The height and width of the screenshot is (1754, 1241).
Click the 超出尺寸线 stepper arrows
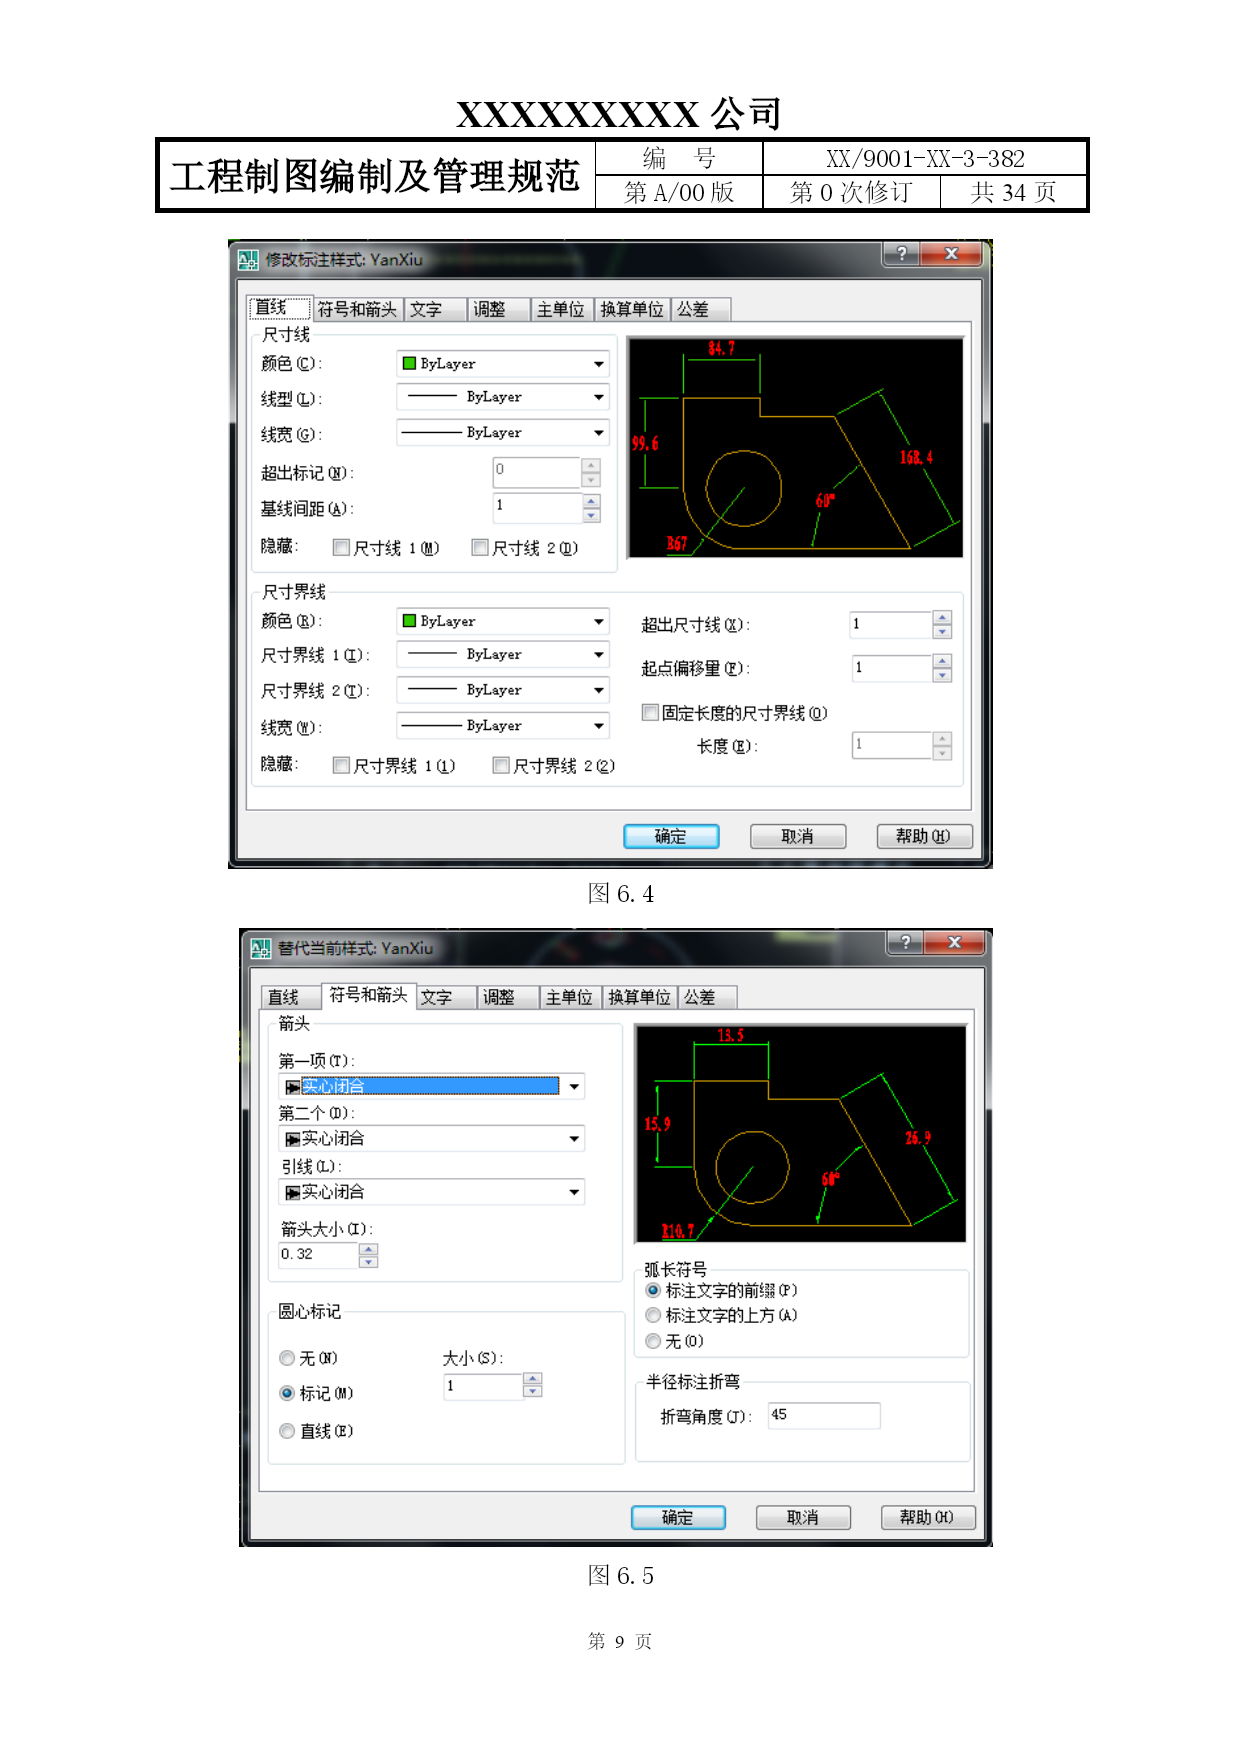(x=942, y=625)
